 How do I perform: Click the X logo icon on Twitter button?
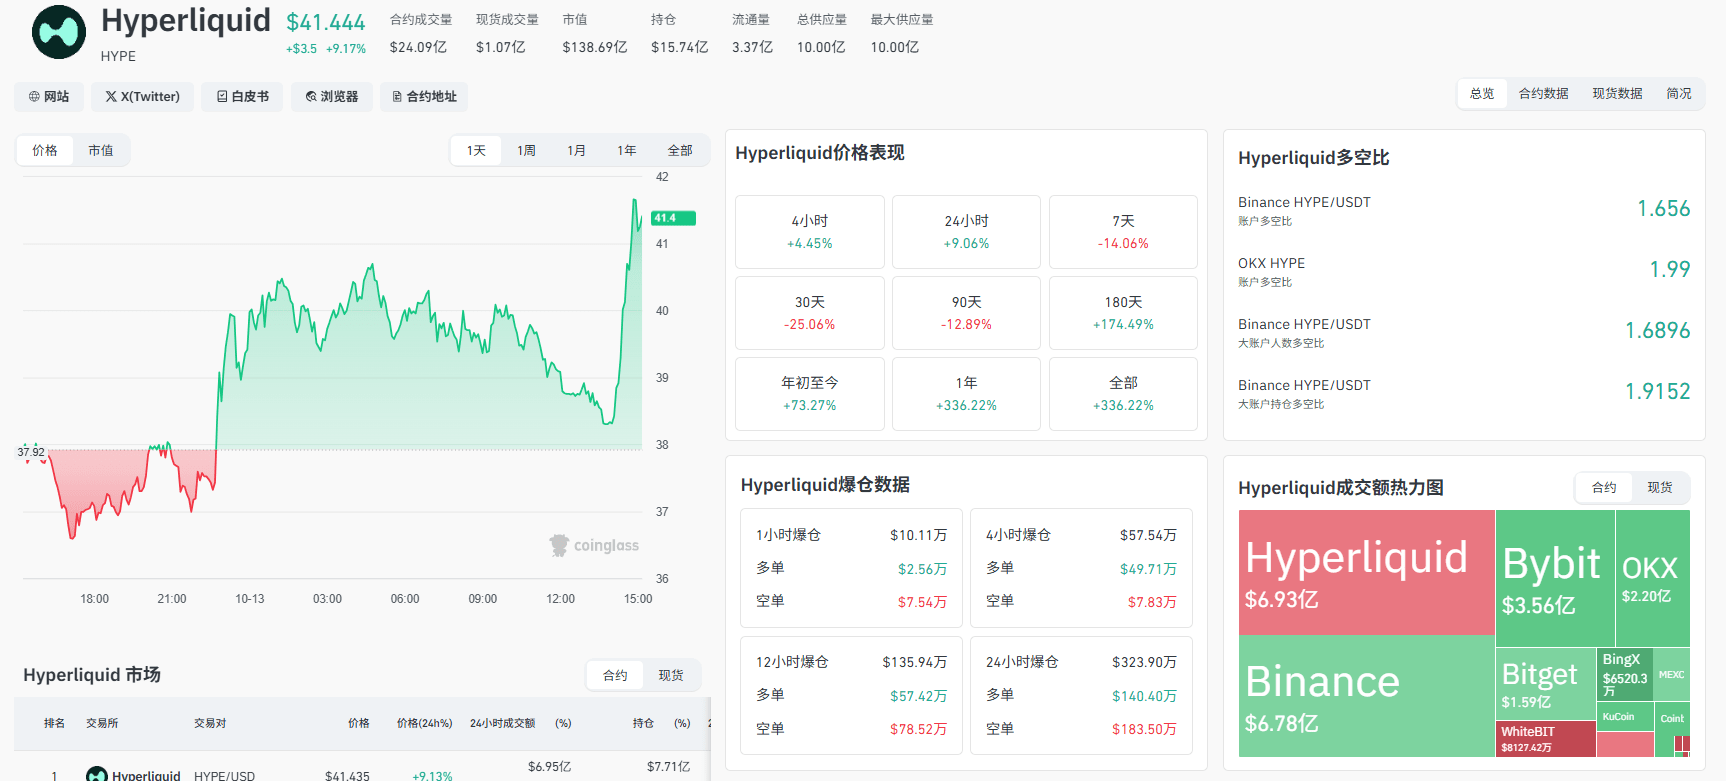[x=111, y=97]
